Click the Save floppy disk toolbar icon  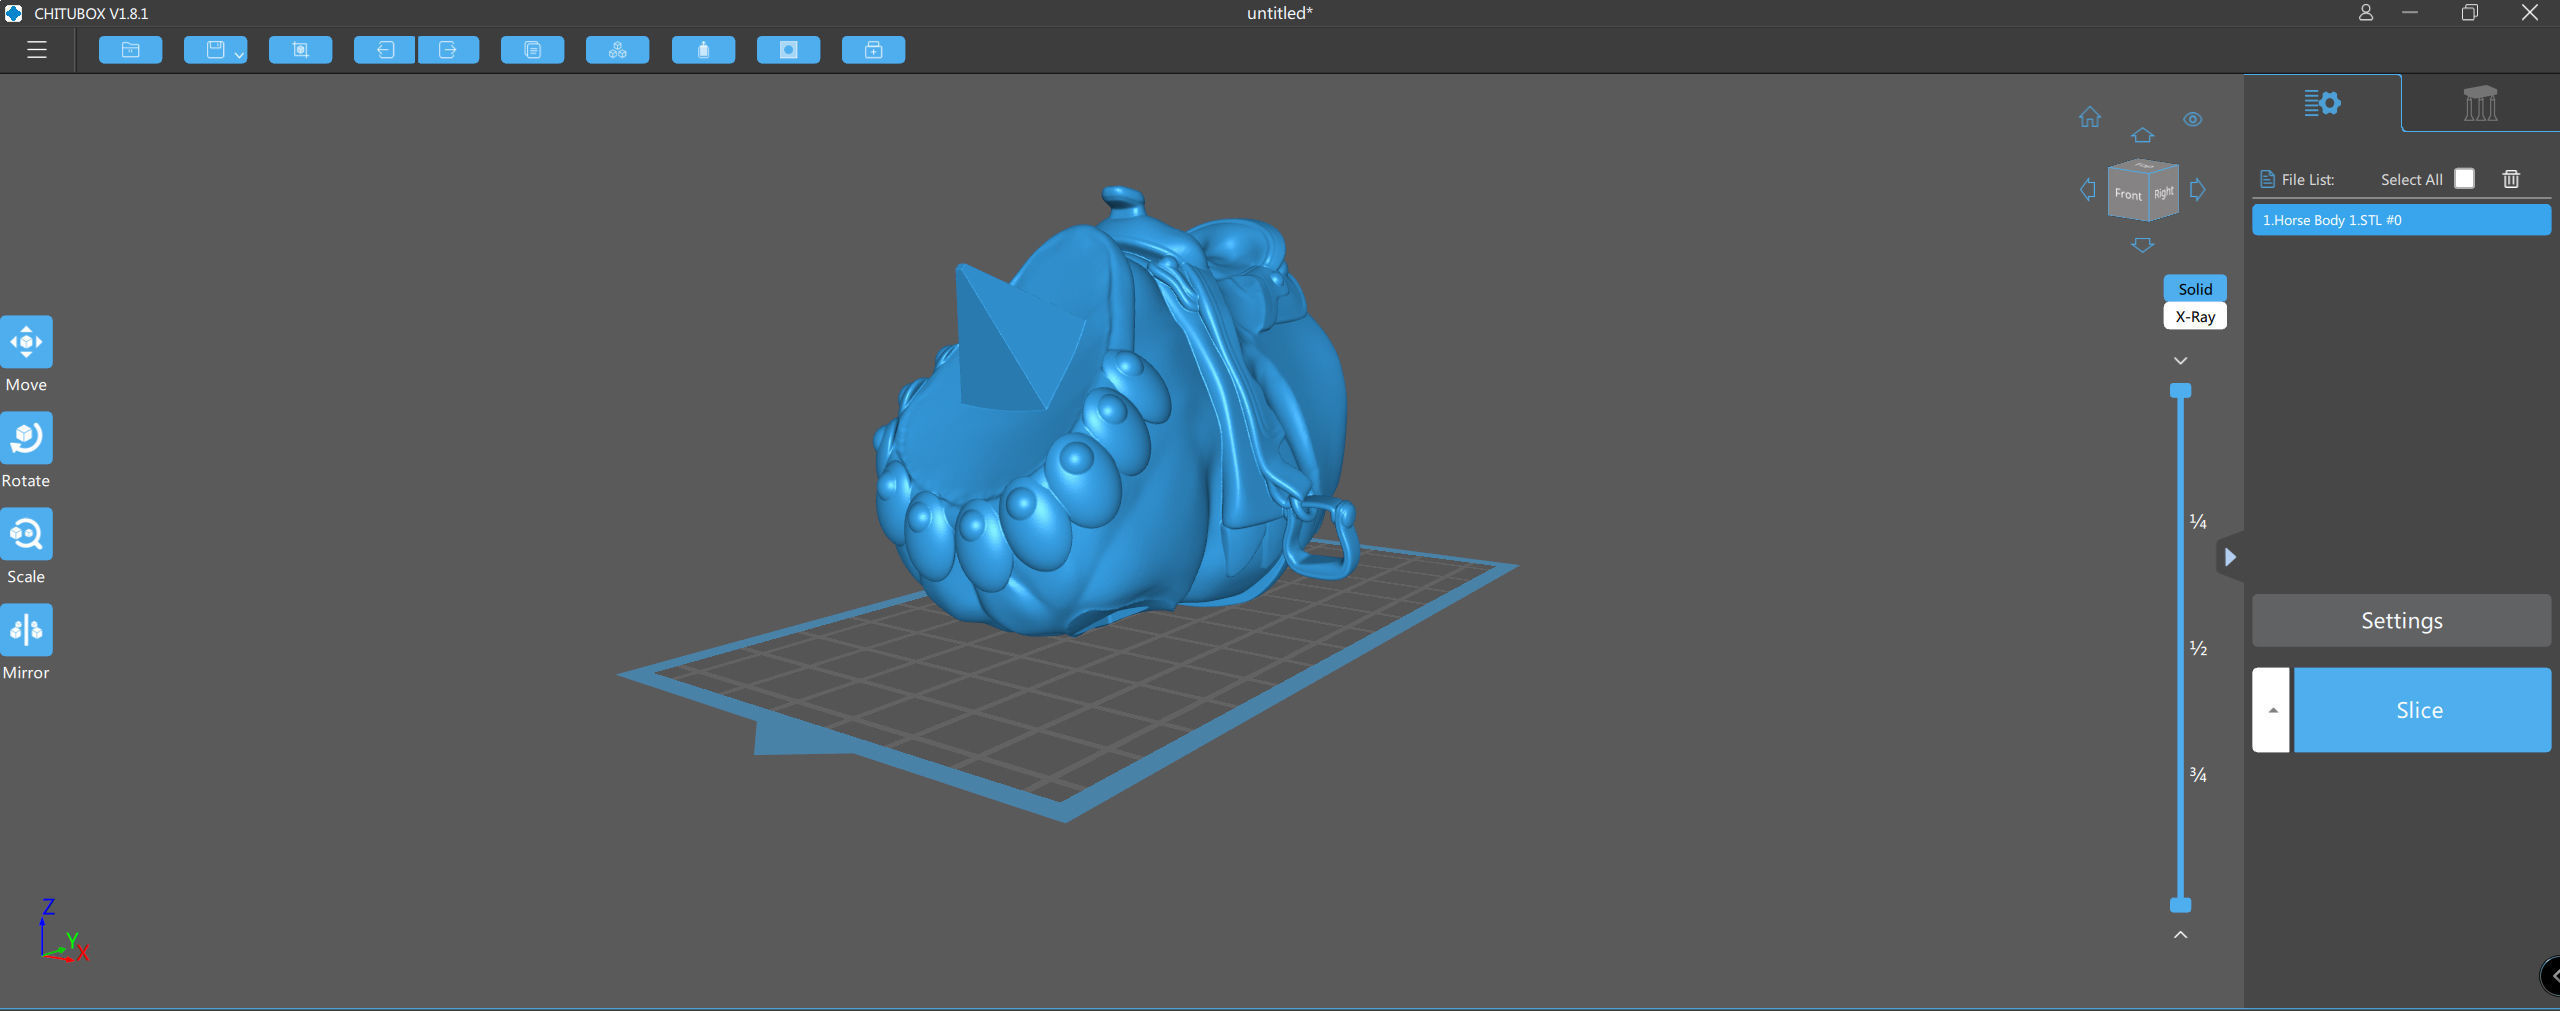[214, 50]
